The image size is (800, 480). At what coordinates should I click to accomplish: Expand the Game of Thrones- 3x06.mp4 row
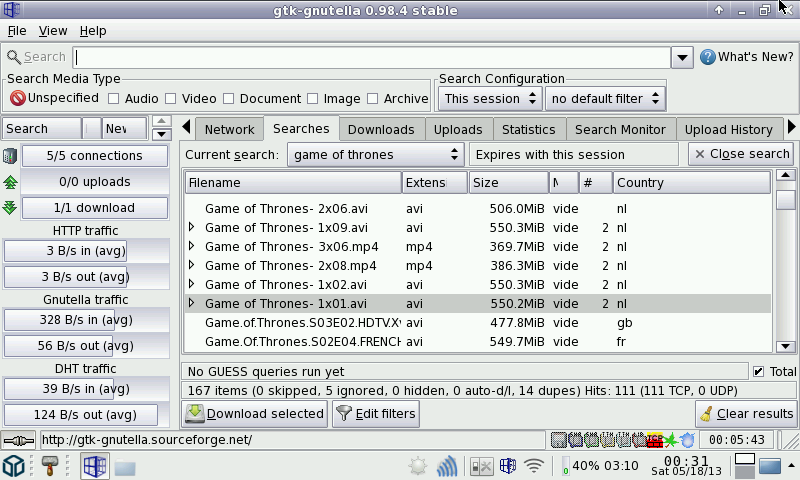[191, 245]
